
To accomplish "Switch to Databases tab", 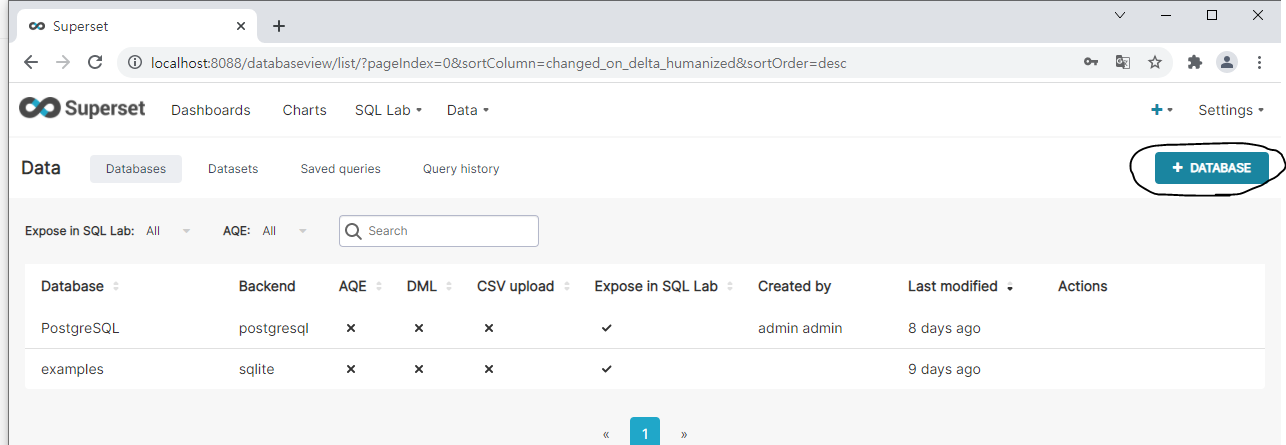I will (136, 169).
